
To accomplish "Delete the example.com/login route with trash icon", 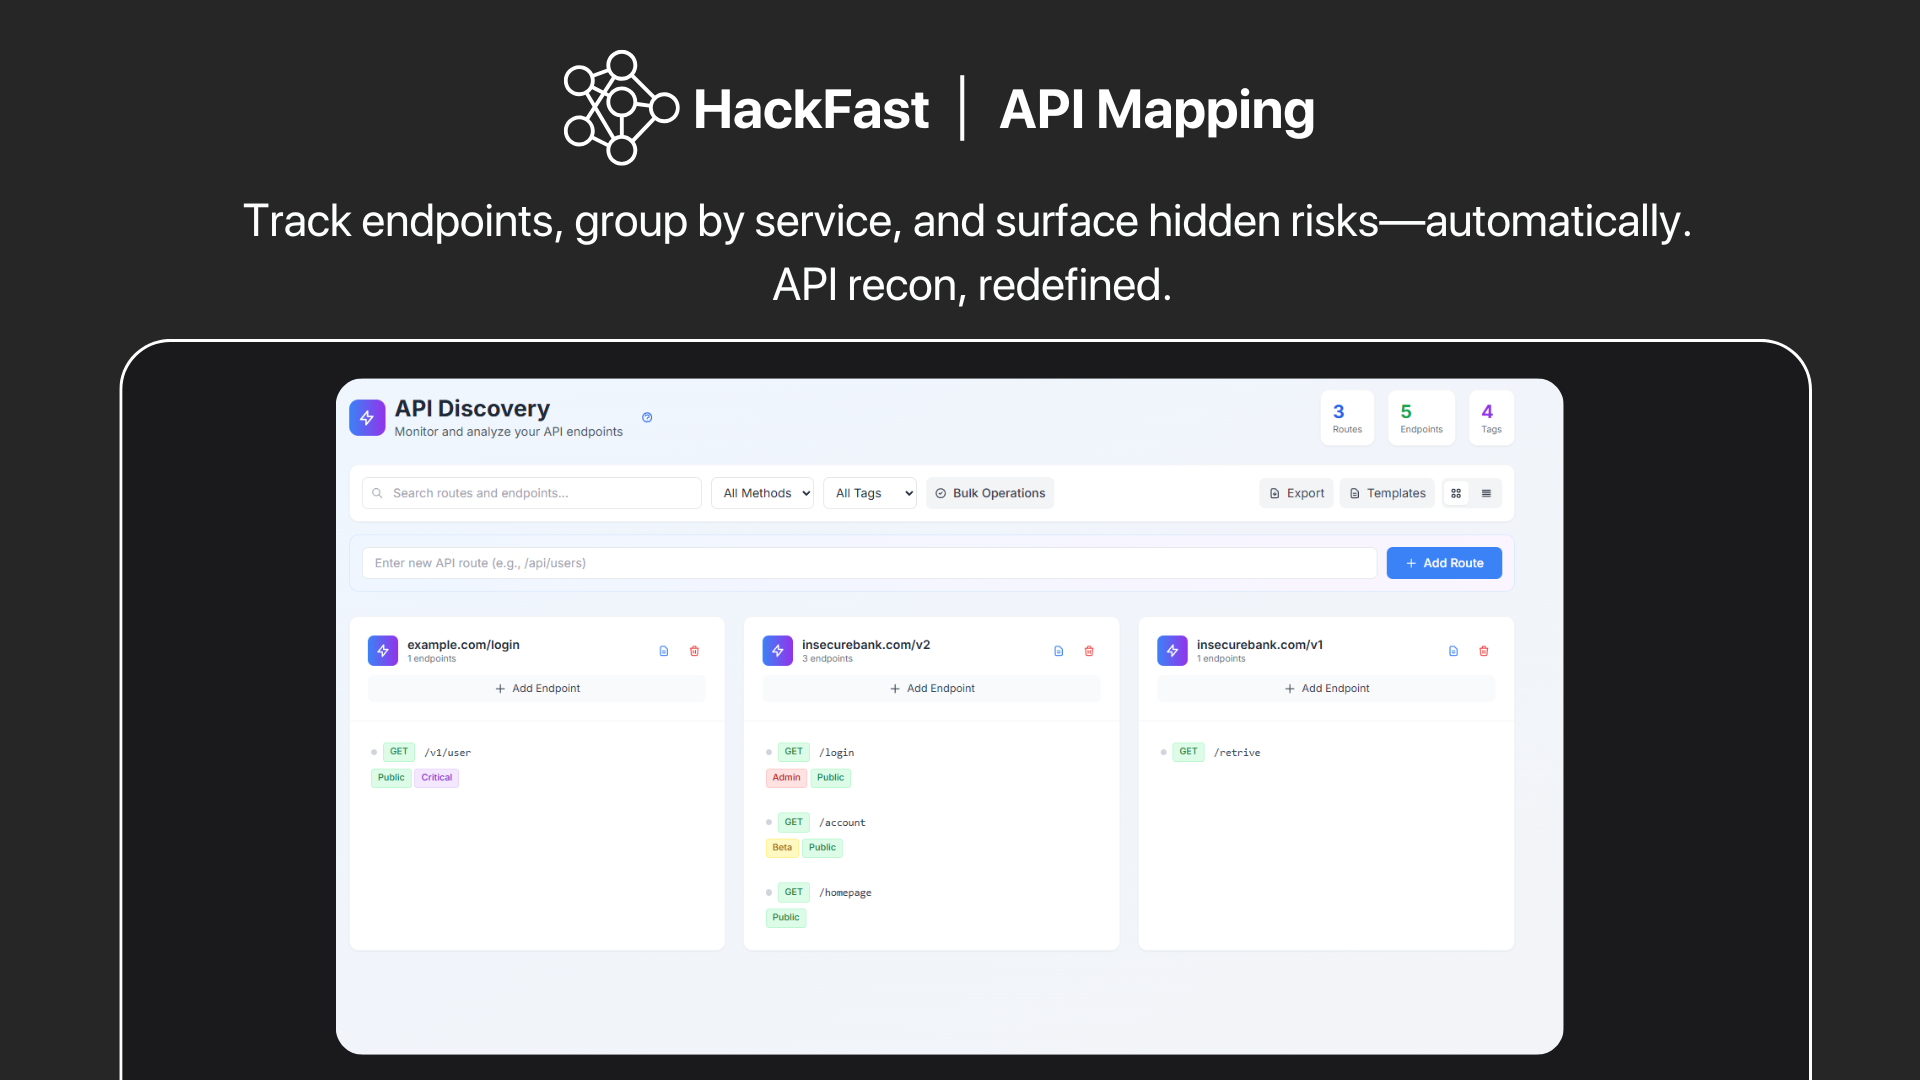I will click(x=694, y=651).
